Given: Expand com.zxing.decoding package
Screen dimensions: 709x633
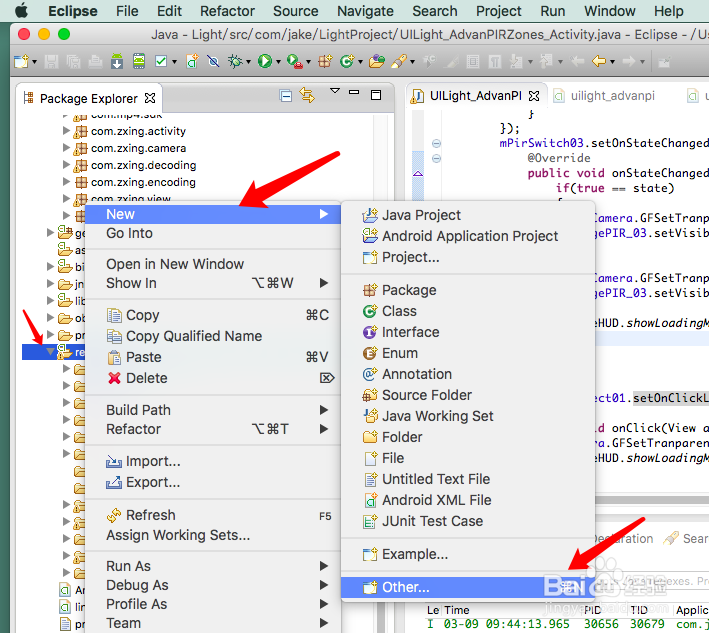Looking at the screenshot, I should (66, 165).
